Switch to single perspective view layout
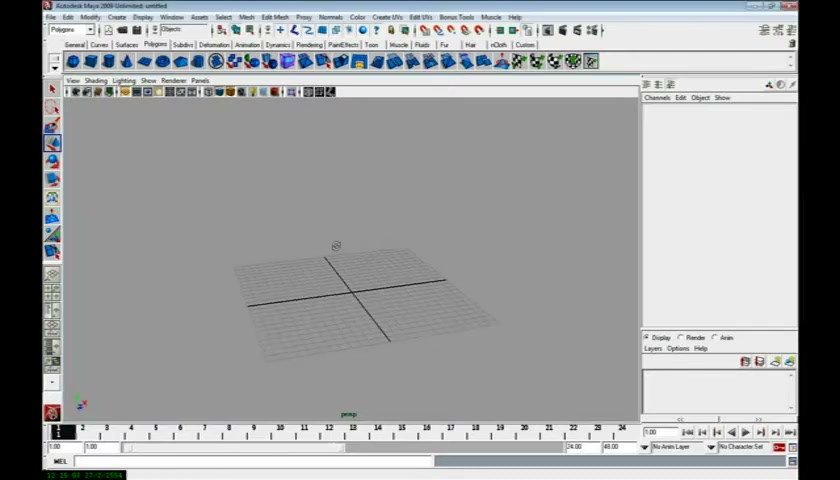 (52, 275)
